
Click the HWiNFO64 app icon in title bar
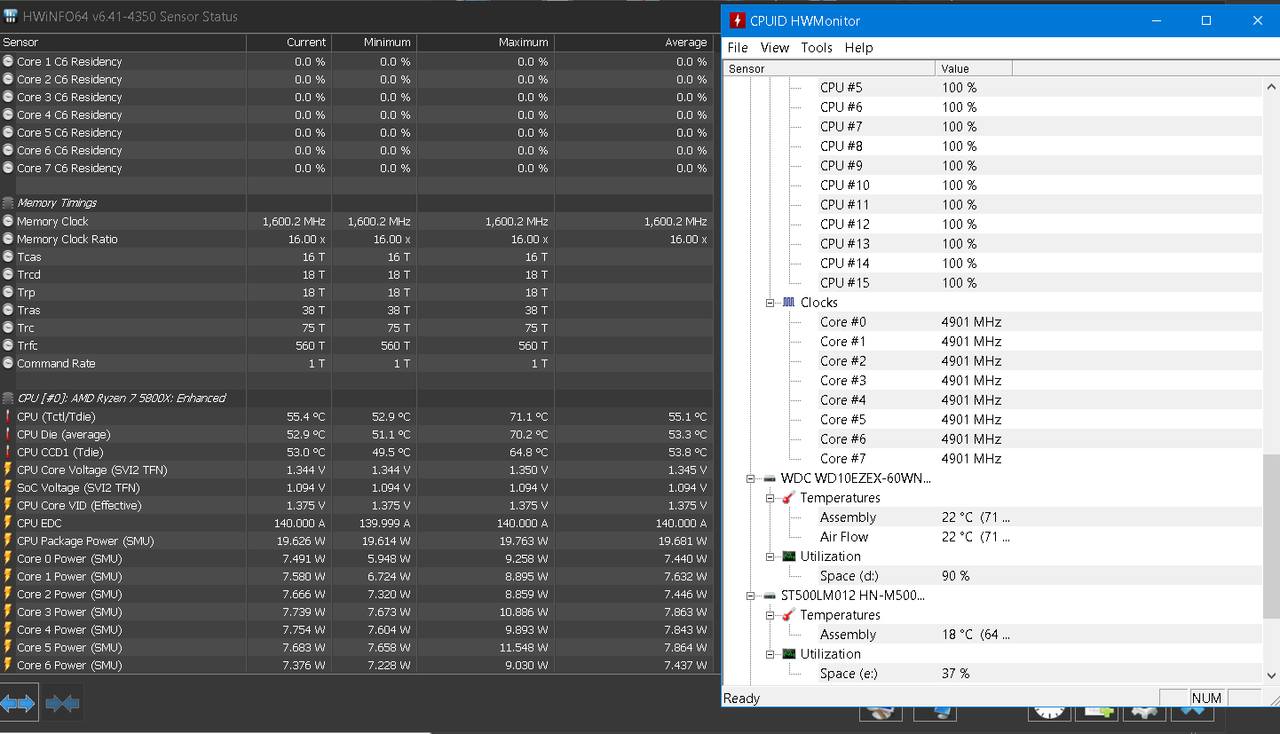coord(10,17)
